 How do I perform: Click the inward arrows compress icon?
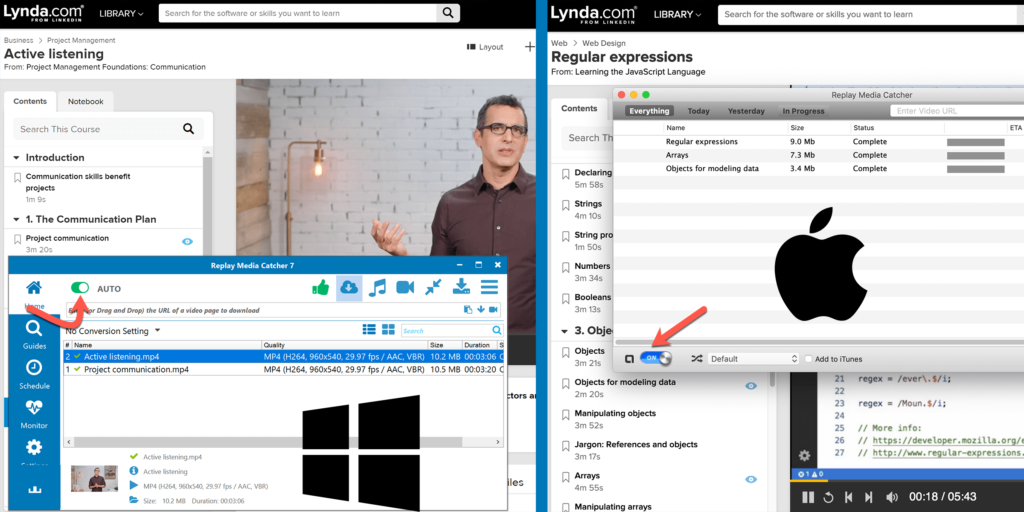click(433, 287)
